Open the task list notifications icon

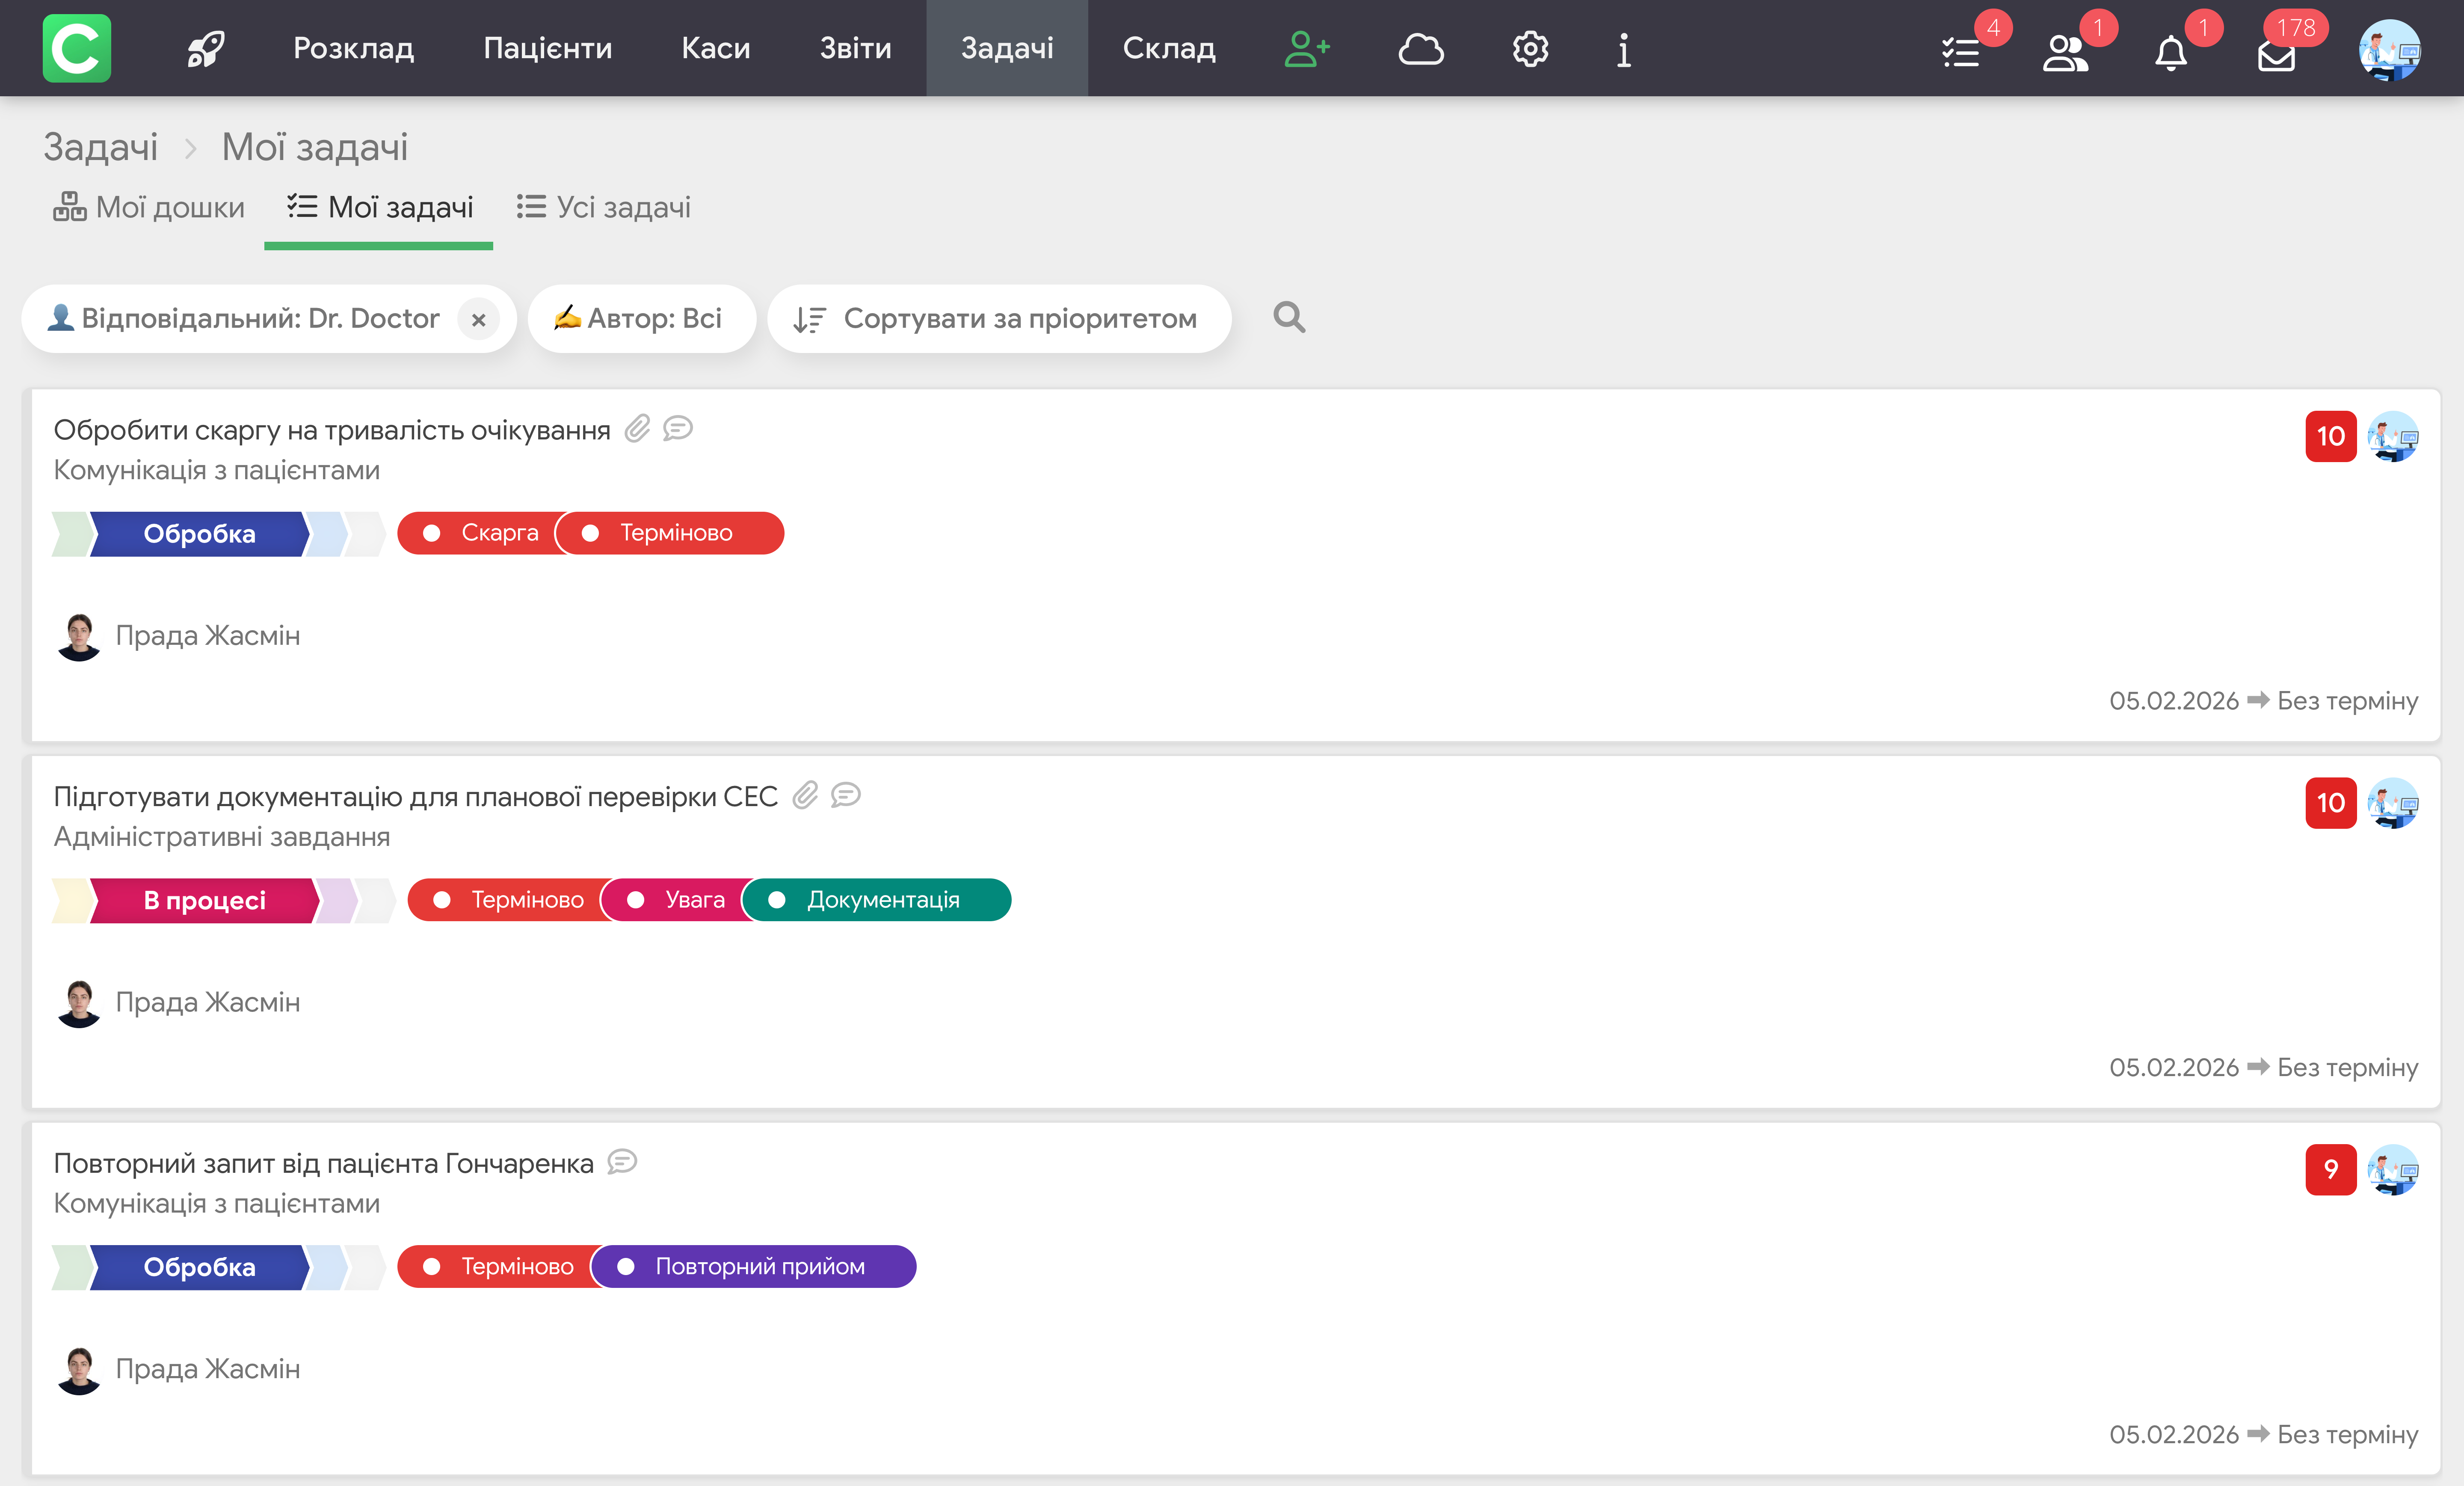[x=1961, y=52]
